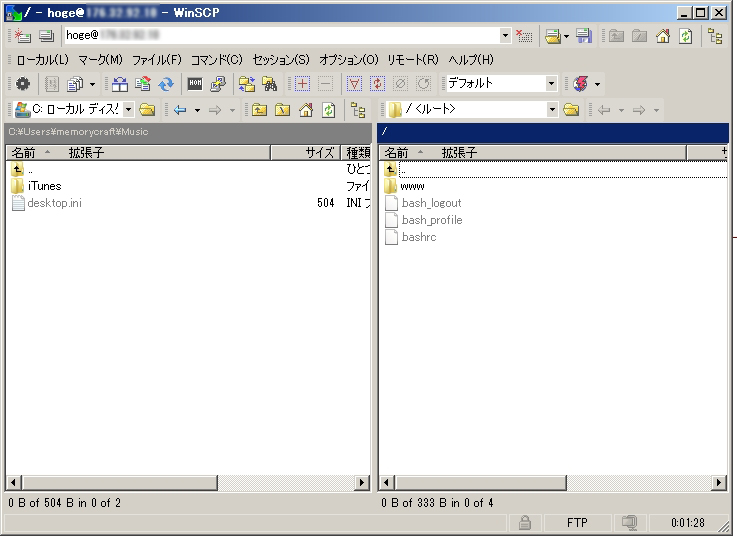Open in PuTTY icon

[x=218, y=84]
